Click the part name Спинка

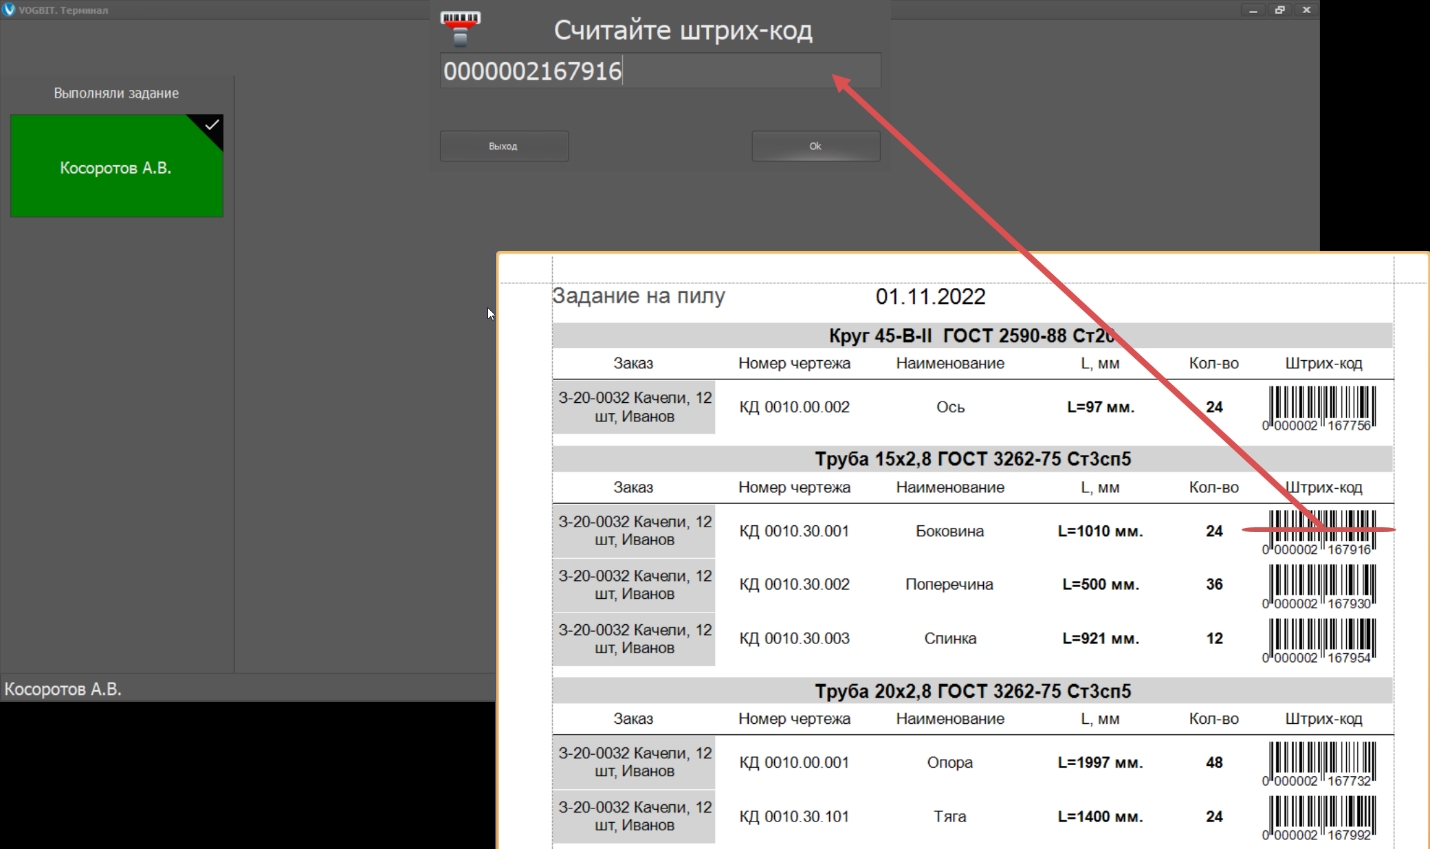(950, 638)
